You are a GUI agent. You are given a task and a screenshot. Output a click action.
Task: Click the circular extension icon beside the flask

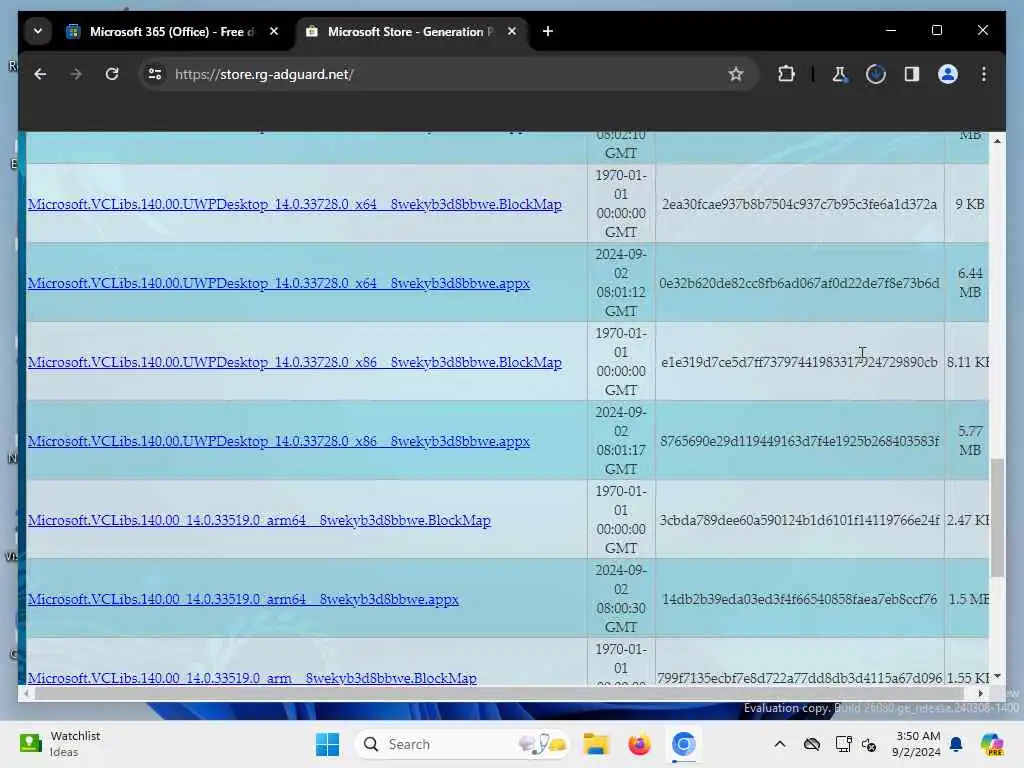coord(876,74)
